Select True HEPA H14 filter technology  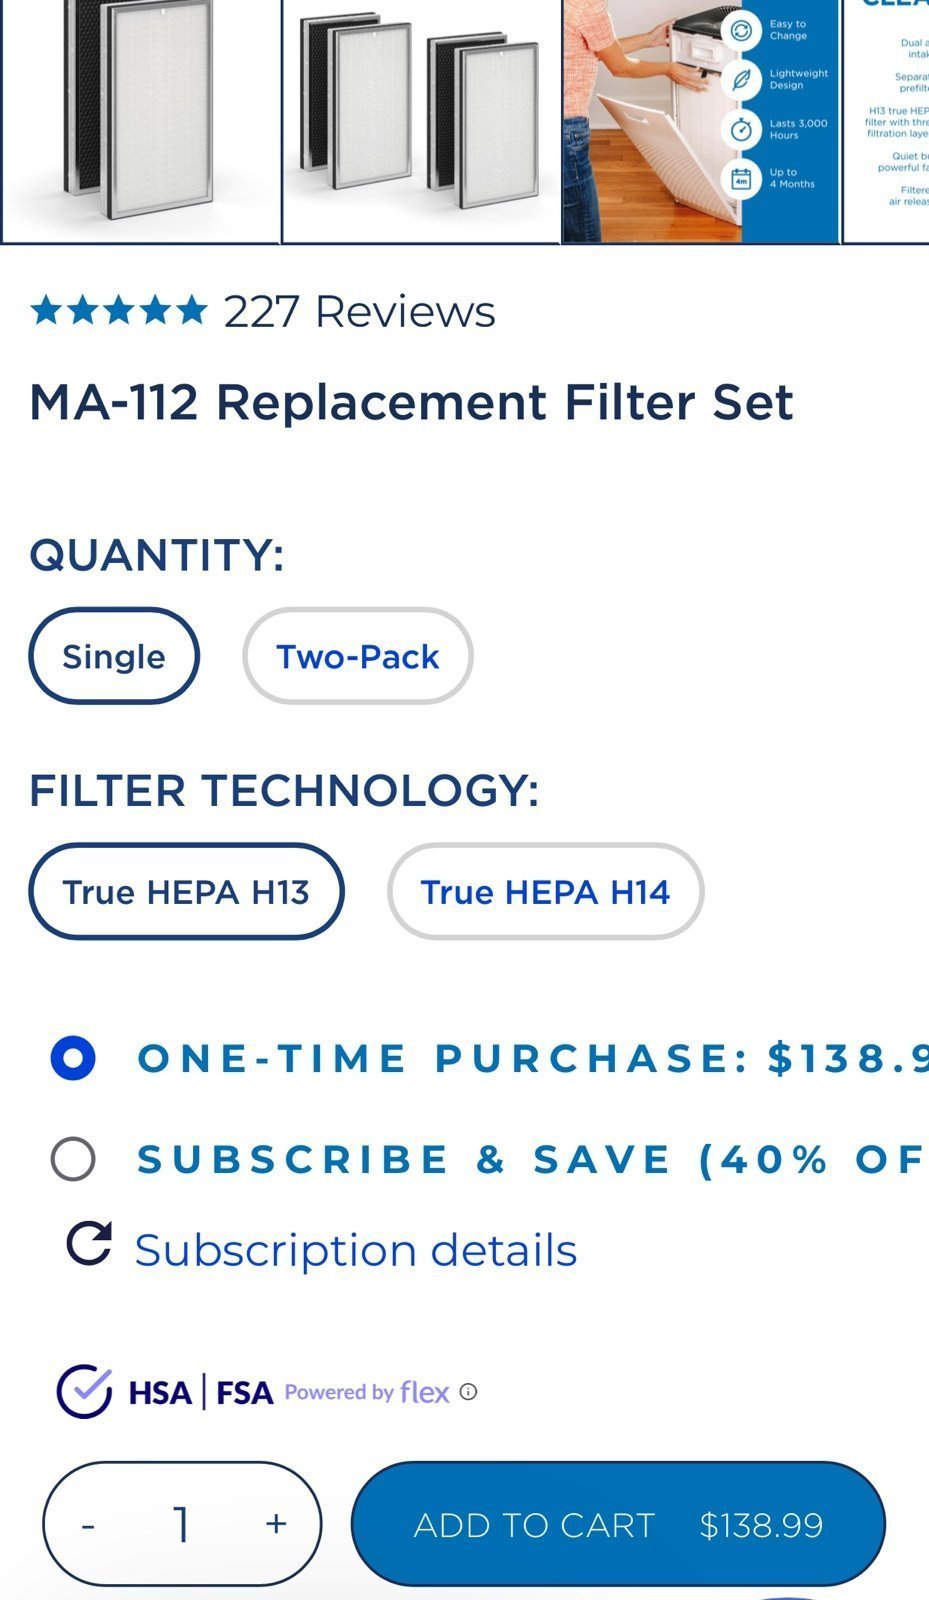(545, 891)
